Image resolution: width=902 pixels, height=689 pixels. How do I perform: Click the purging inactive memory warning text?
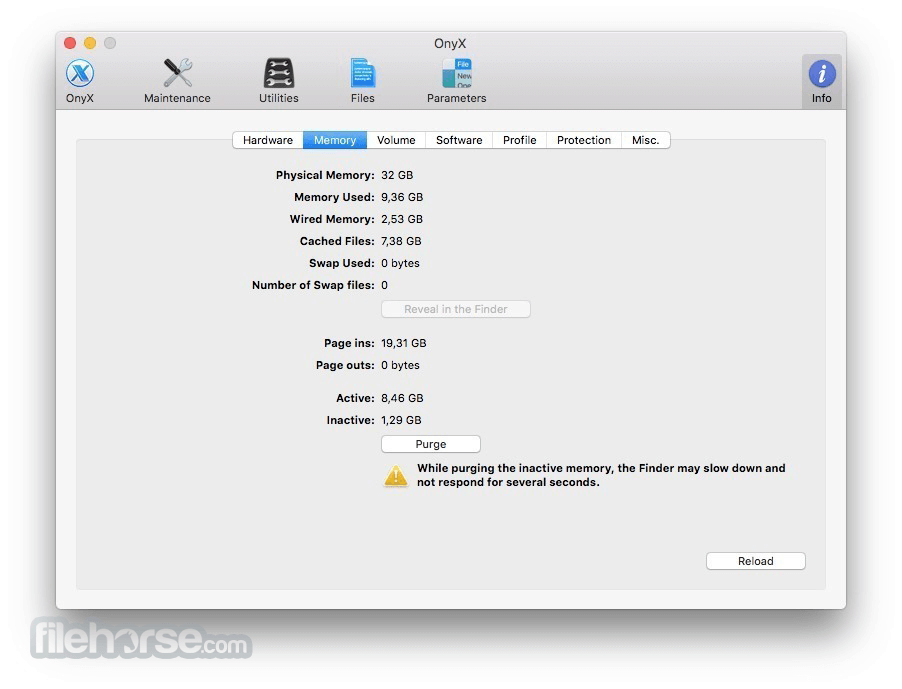[601, 475]
